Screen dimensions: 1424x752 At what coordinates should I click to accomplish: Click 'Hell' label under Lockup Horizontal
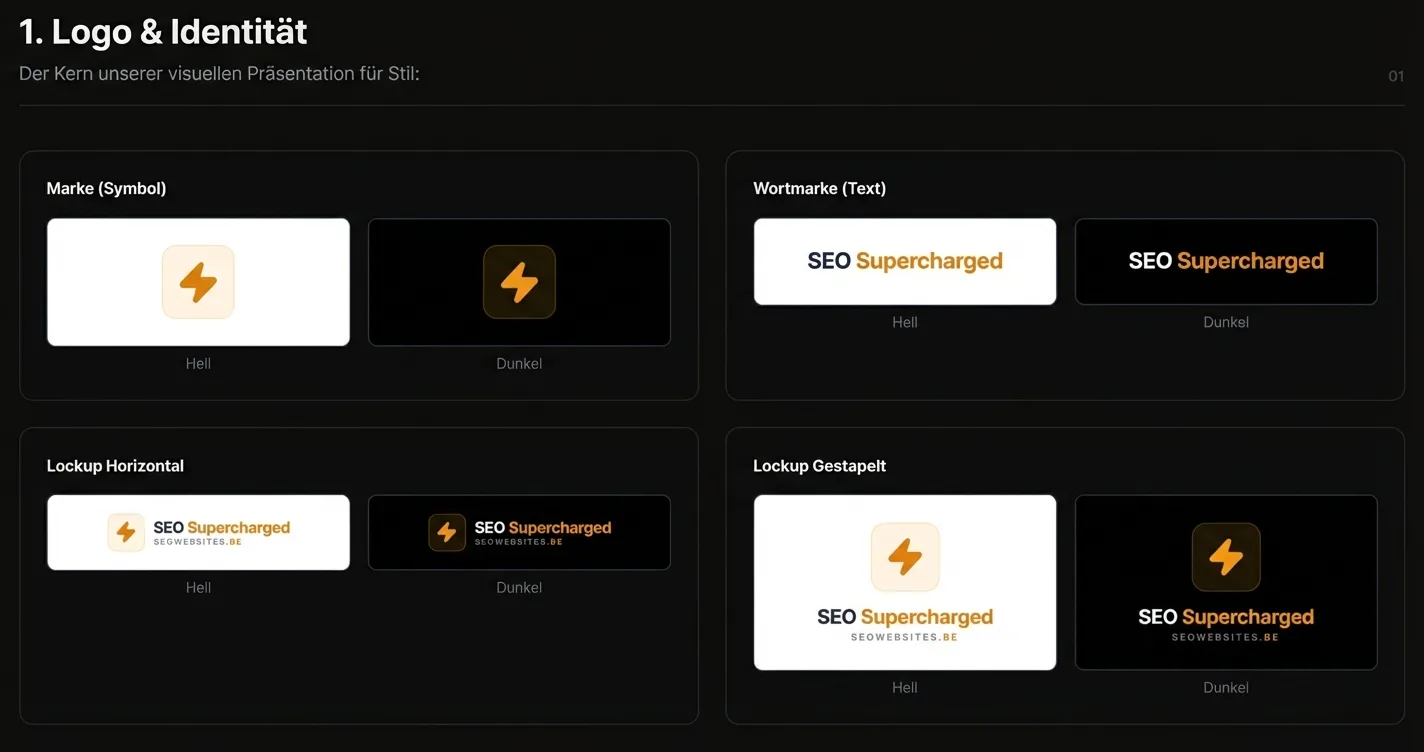click(x=198, y=587)
